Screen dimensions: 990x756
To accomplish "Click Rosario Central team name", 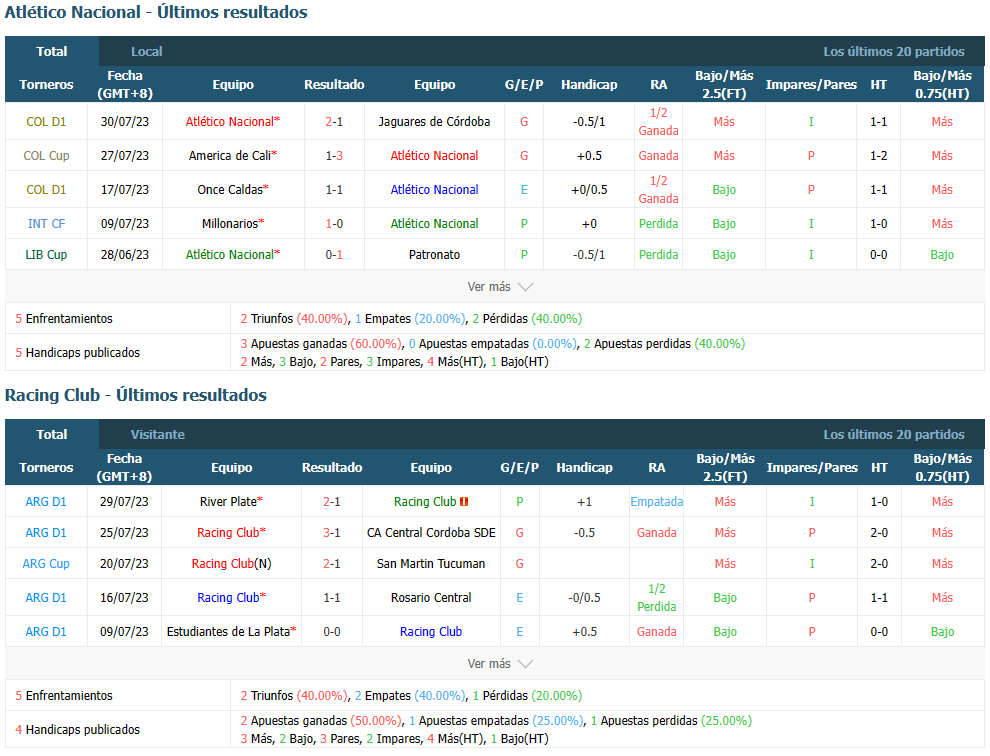I will tap(431, 598).
